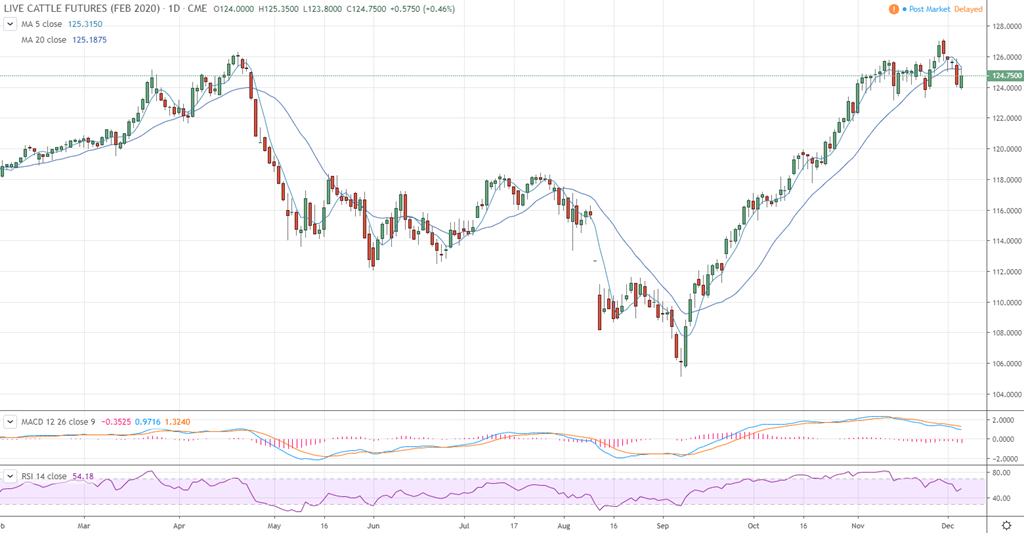Open chart settings gear icon
The width and height of the screenshot is (1024, 533).
(x=1005, y=524)
